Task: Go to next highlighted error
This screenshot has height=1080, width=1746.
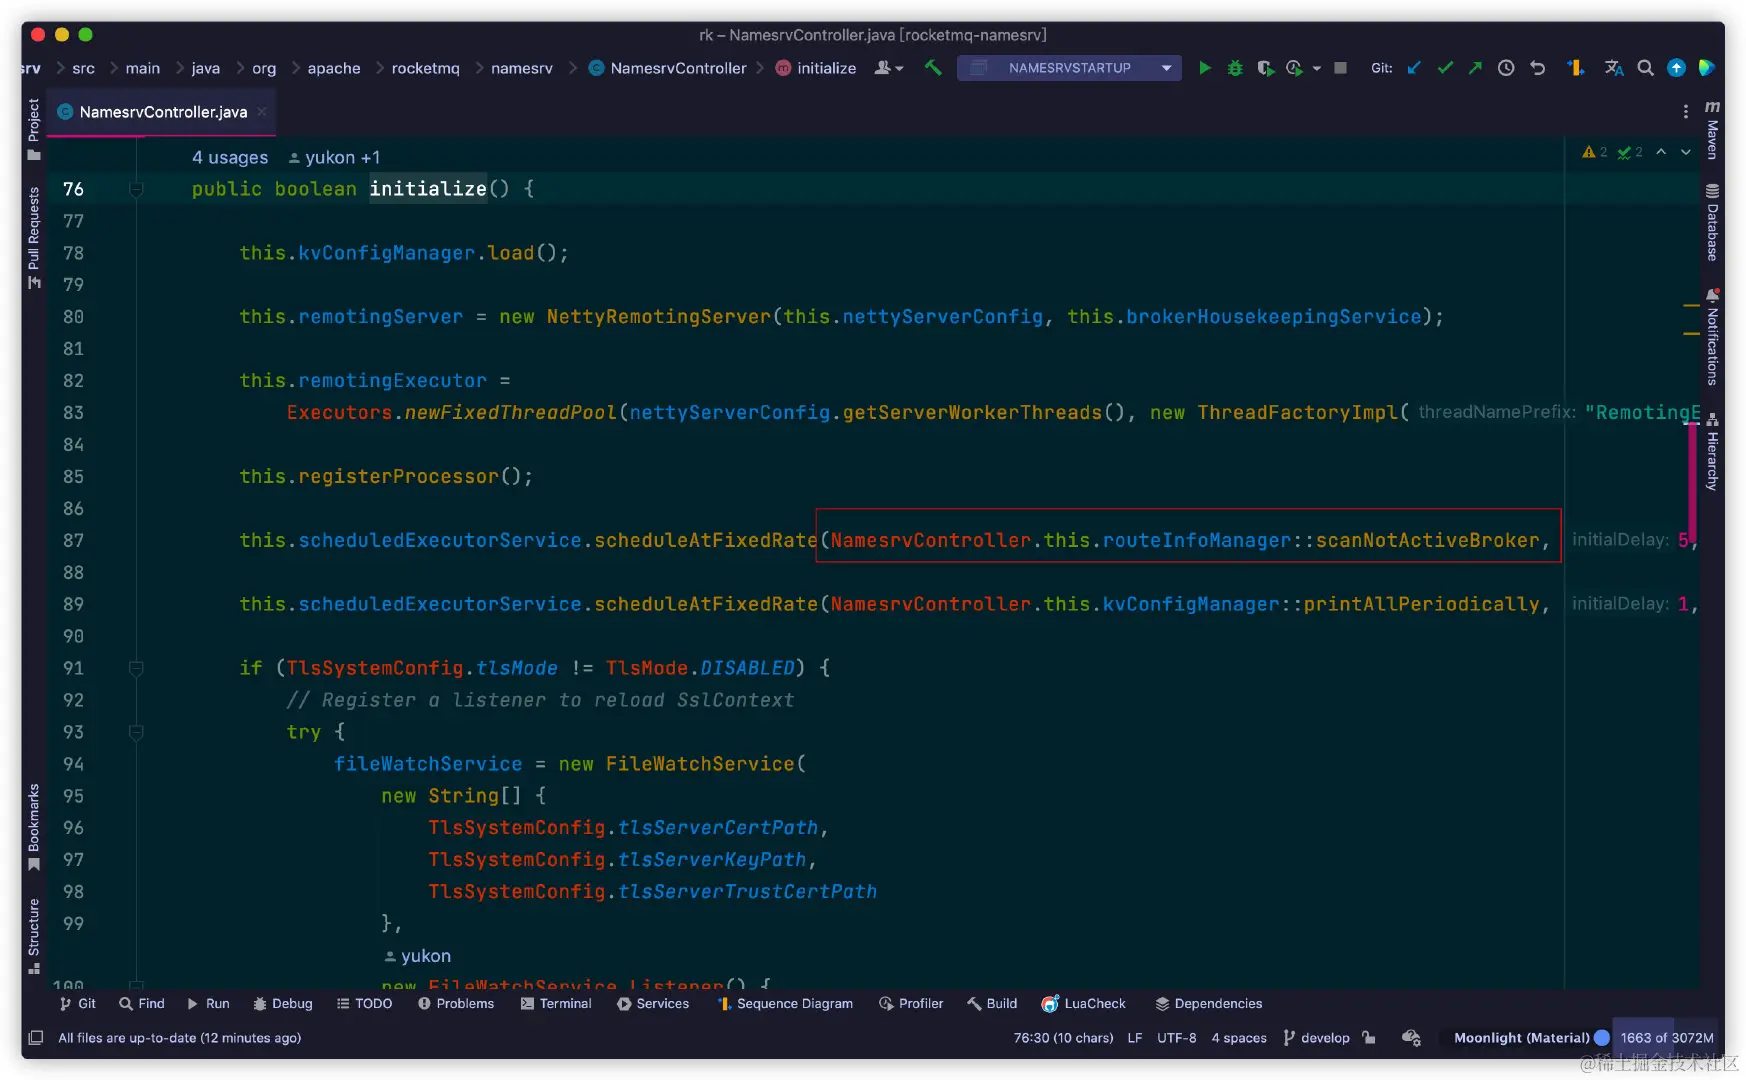Action: [x=1686, y=152]
